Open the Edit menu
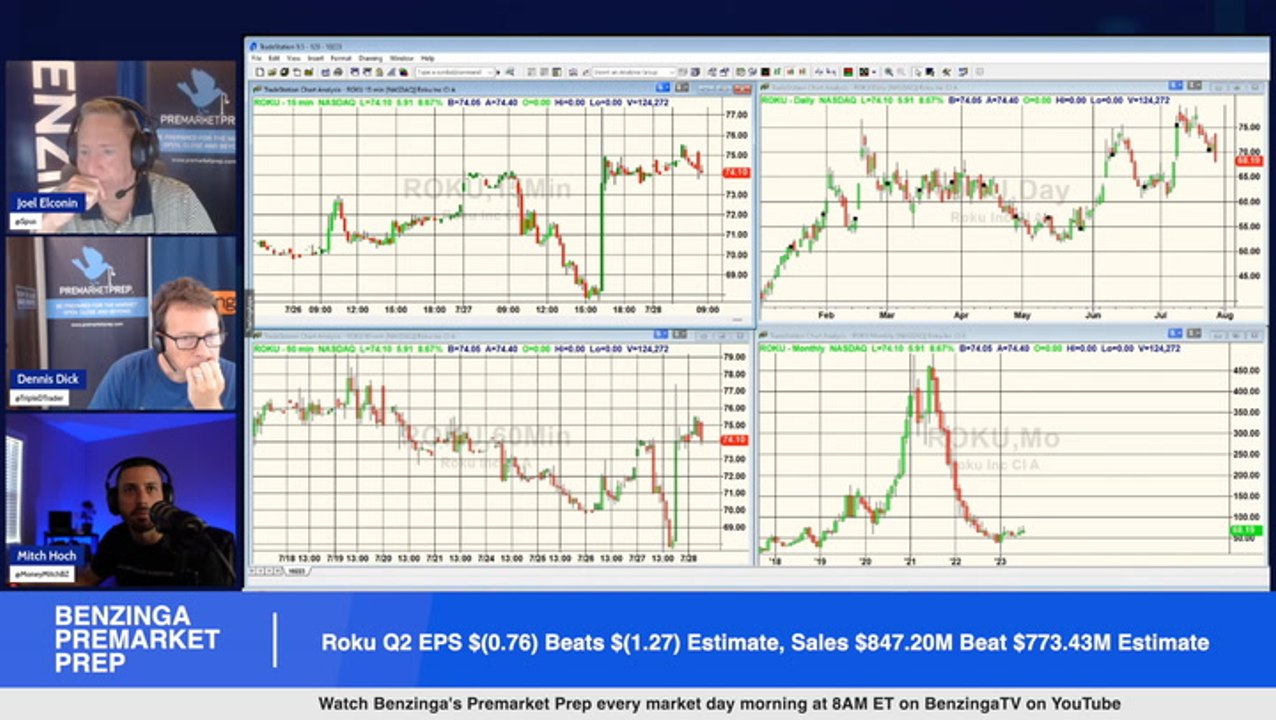 [x=274, y=58]
